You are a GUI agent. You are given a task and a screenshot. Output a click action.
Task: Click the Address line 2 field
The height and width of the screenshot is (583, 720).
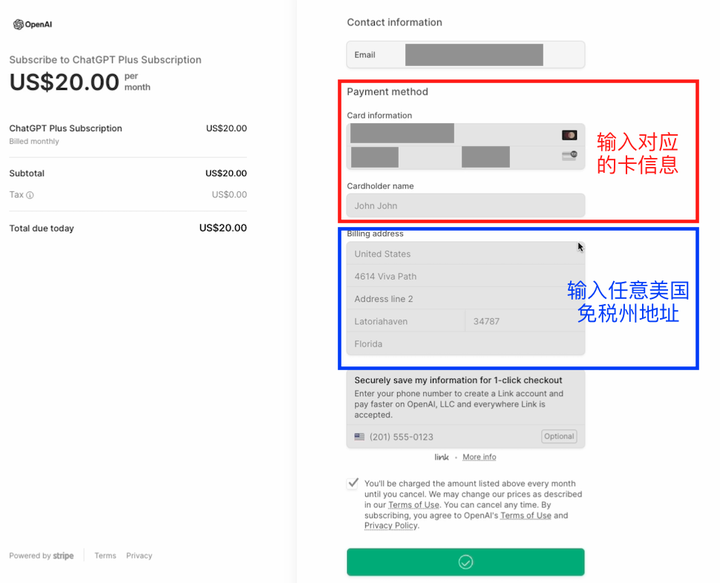pyautogui.click(x=465, y=299)
